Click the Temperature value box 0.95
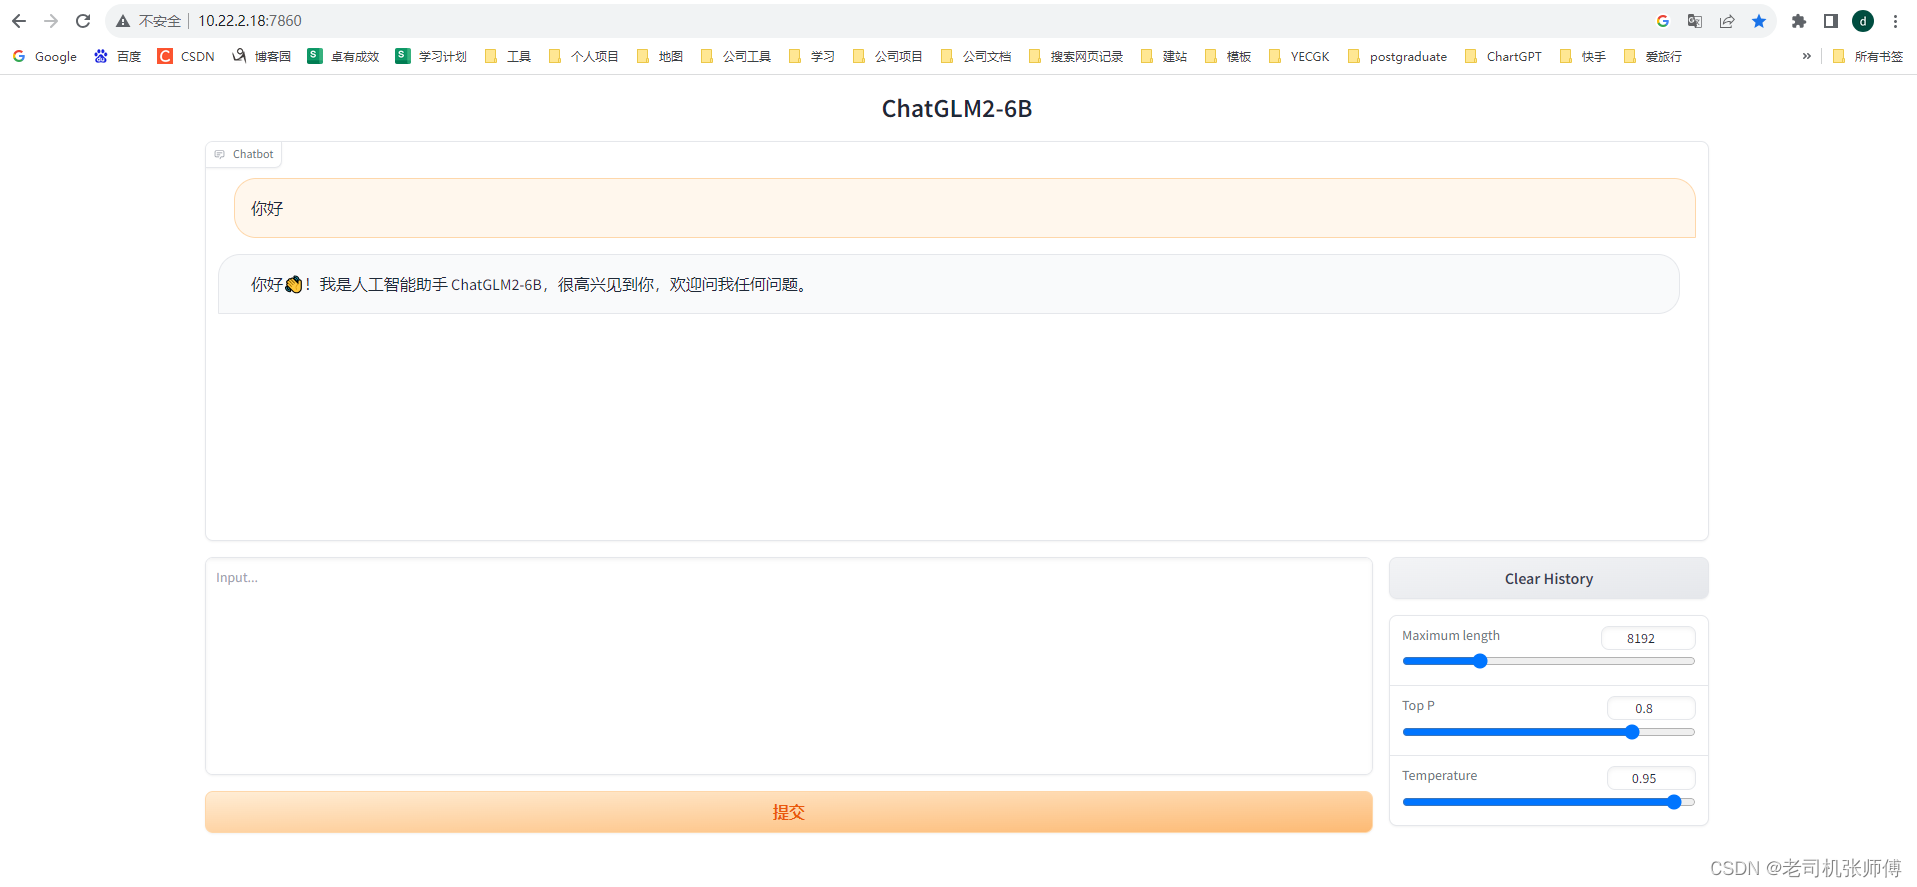The width and height of the screenshot is (1917, 887). [1651, 778]
